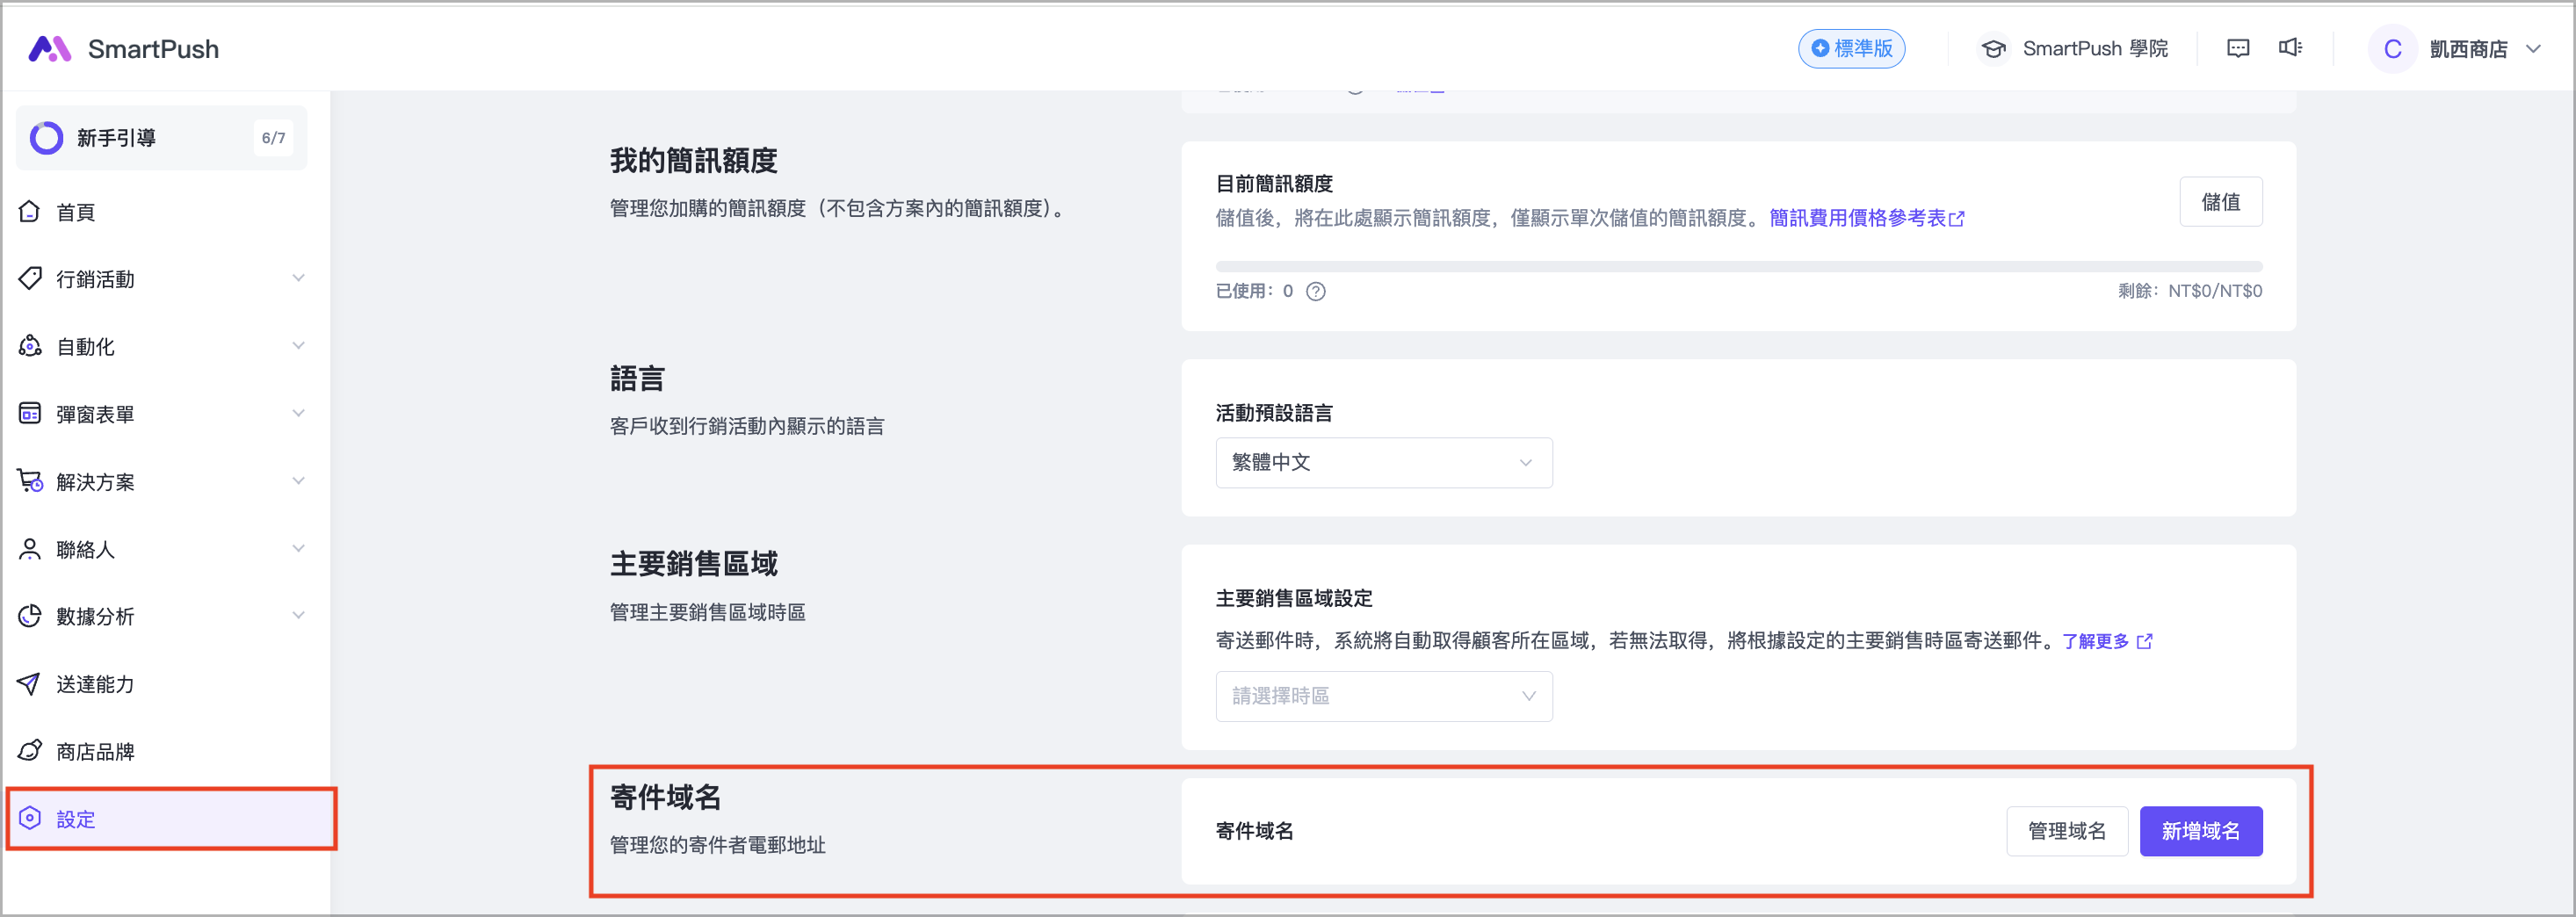The height and width of the screenshot is (917, 2576).
Task: Open the message chat icon in header
Action: coord(2237,49)
